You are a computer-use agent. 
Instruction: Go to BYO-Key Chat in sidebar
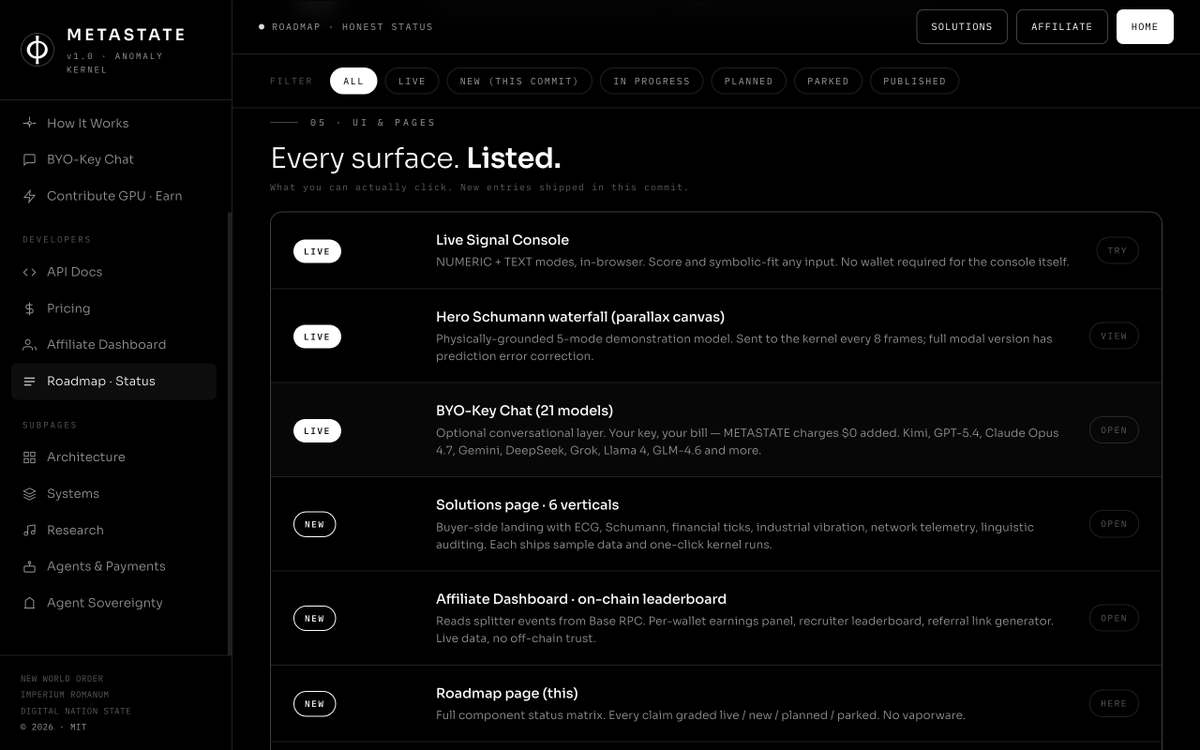114,159
